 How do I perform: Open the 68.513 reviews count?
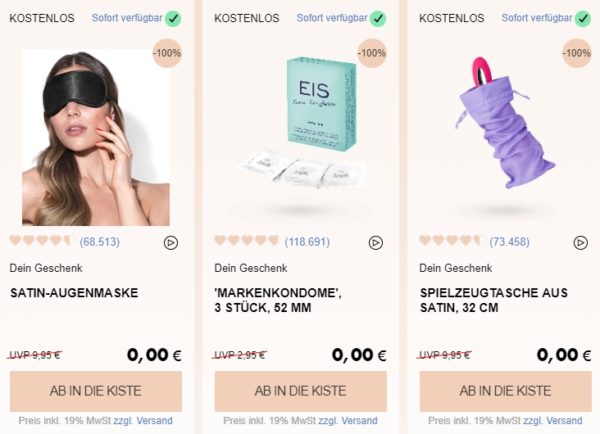pyautogui.click(x=99, y=242)
